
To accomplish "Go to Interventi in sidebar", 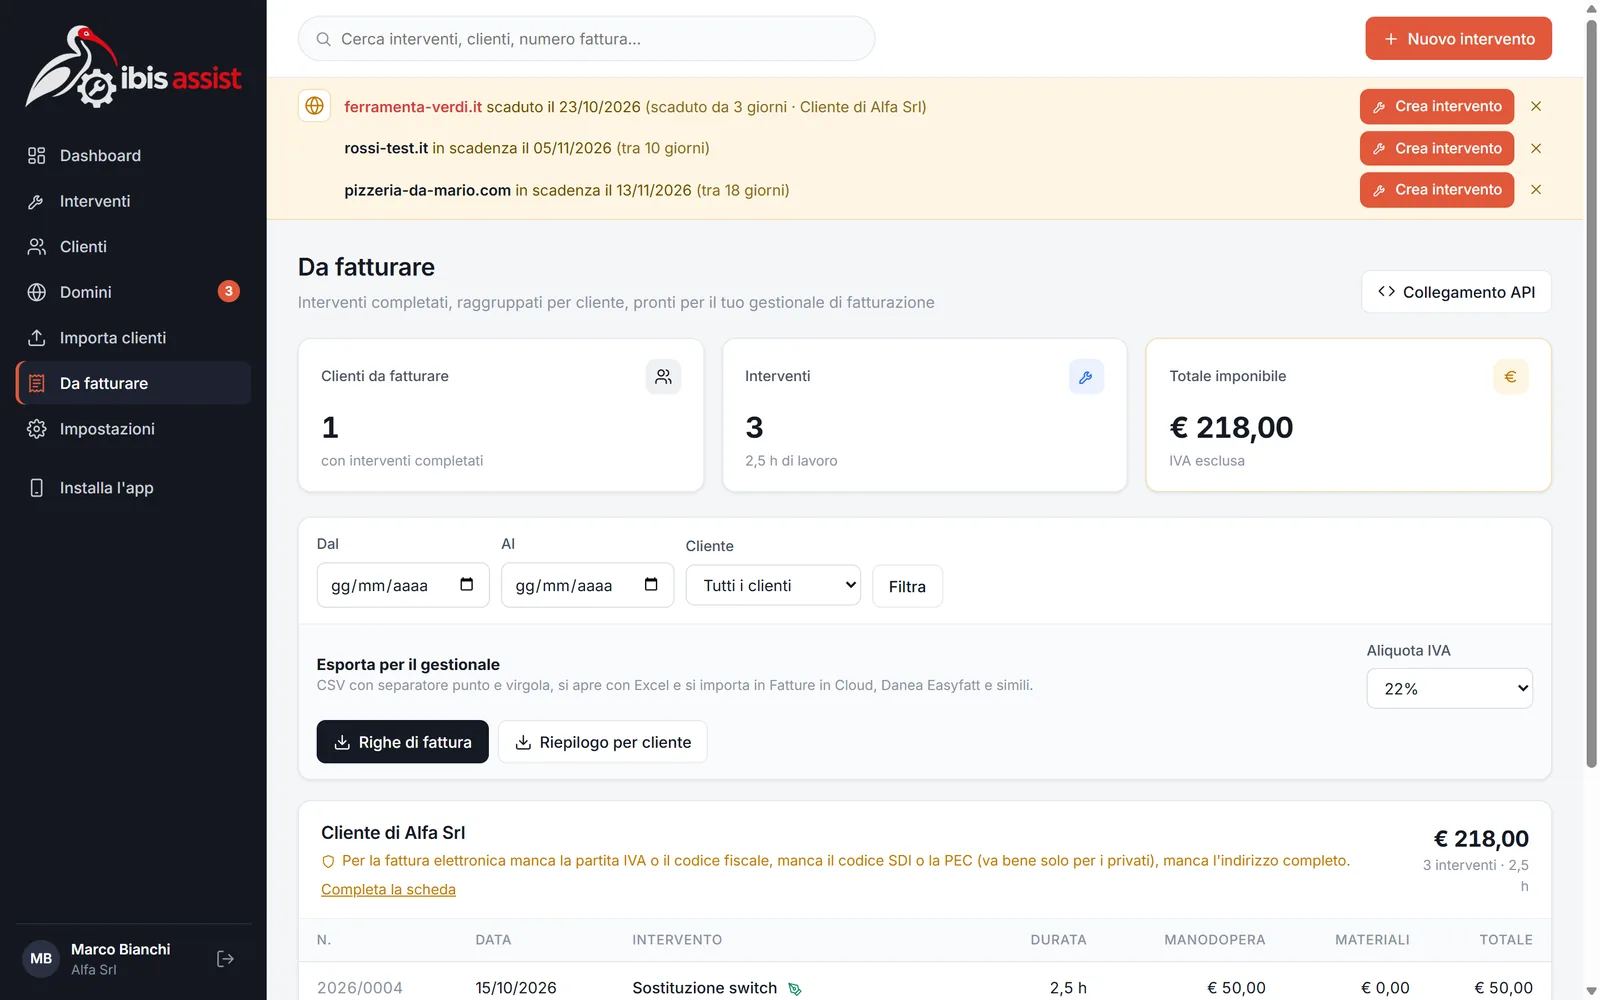I will tap(133, 201).
